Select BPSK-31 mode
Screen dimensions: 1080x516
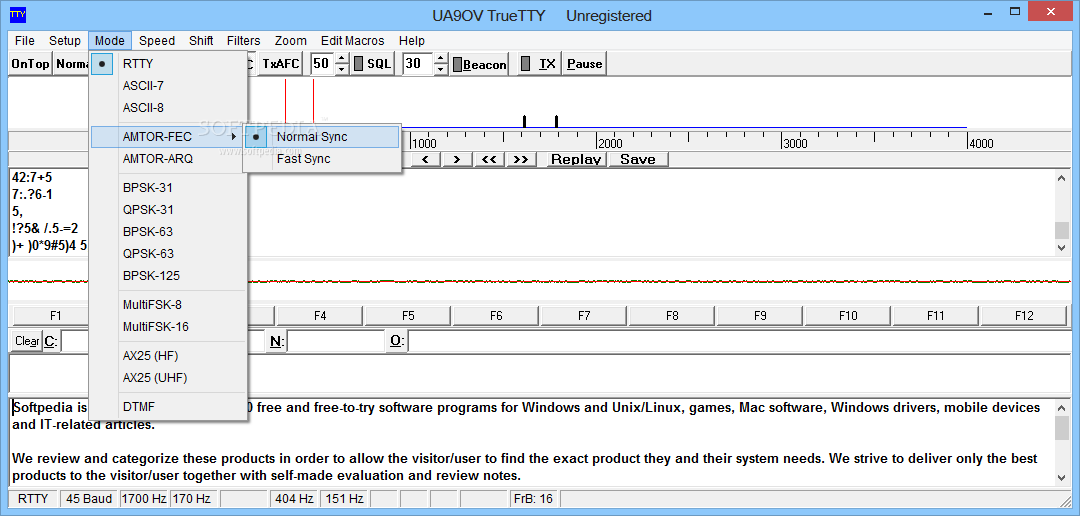click(168, 187)
